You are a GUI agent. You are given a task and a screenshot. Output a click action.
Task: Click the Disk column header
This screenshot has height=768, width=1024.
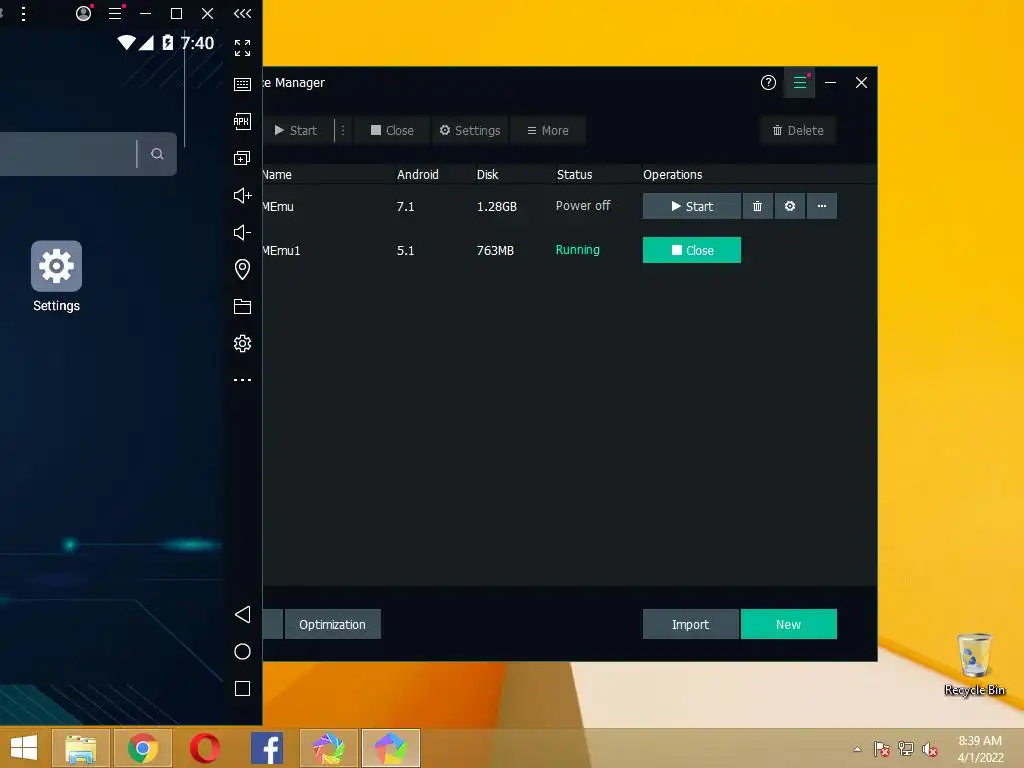click(487, 174)
